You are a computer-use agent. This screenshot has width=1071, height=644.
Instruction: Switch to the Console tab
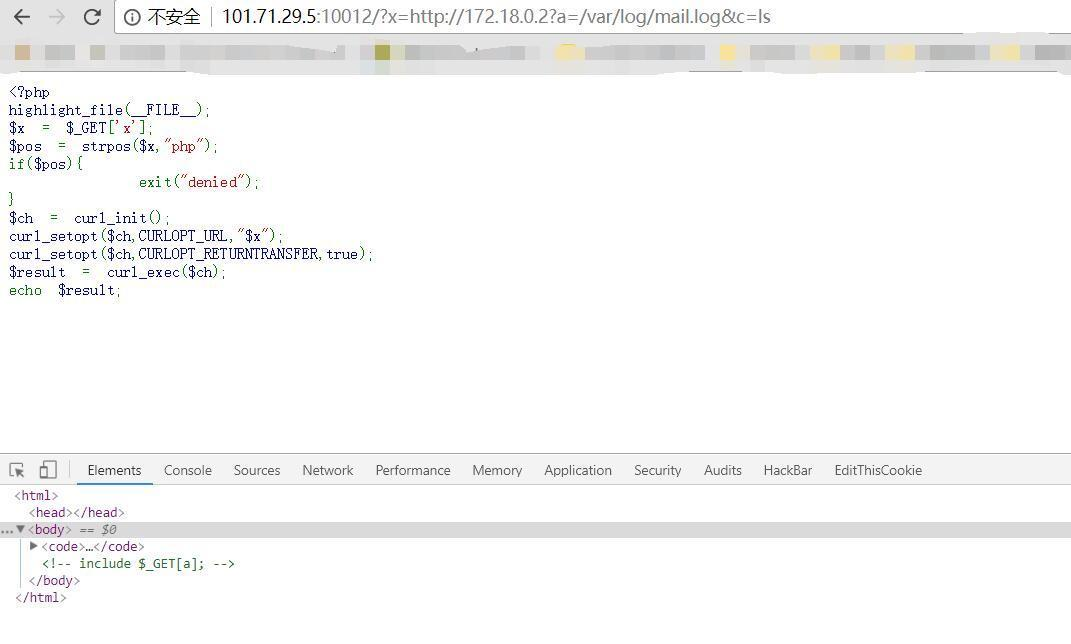[187, 470]
